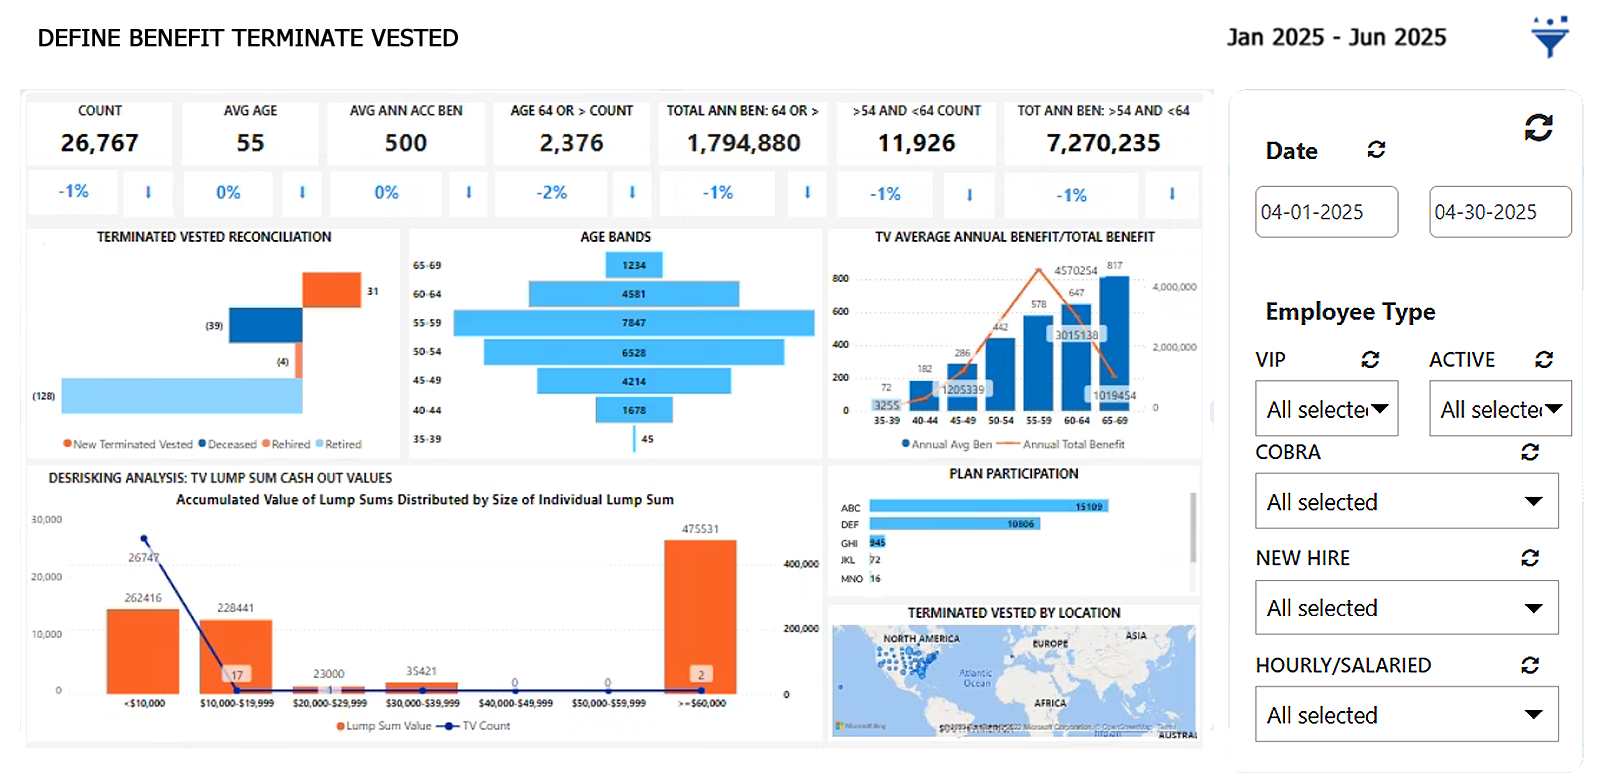Viewport: 1601px width, 776px height.
Task: Reset the COBRA filter
Action: [1530, 453]
